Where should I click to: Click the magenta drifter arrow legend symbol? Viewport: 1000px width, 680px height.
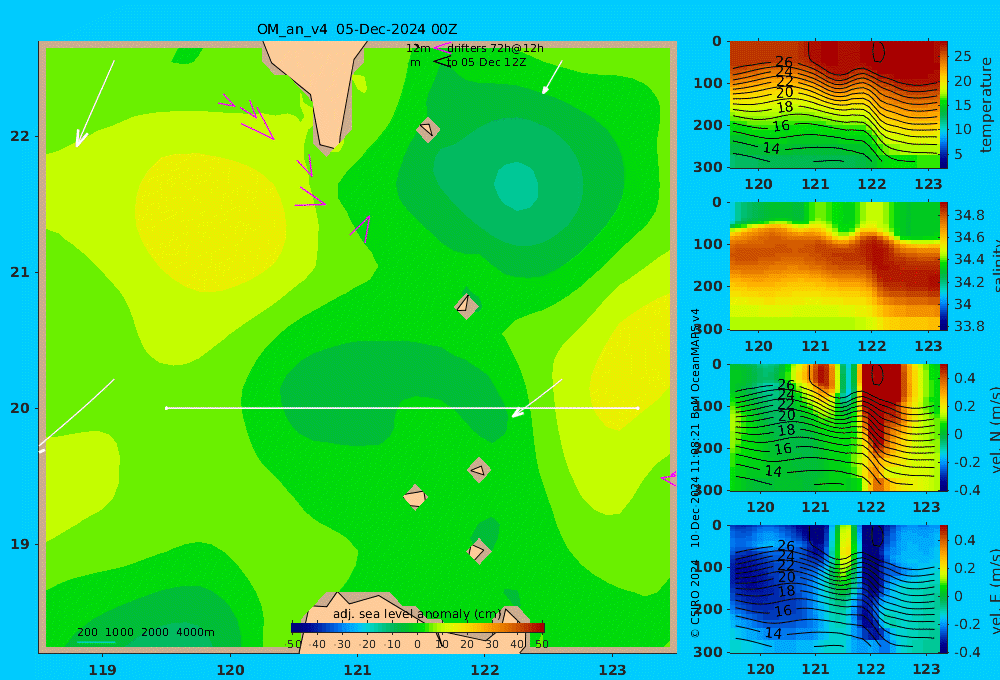point(442,47)
